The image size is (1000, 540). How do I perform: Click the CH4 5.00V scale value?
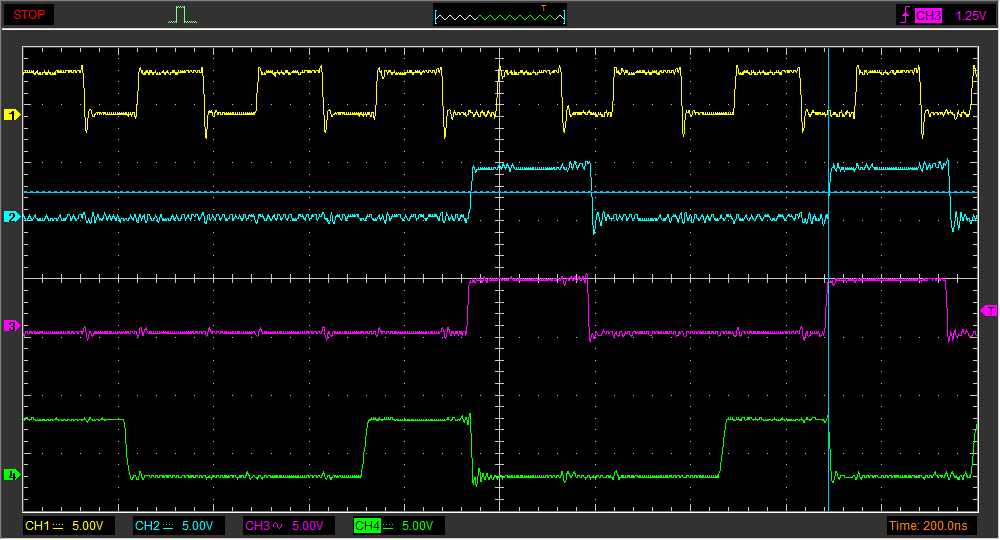coord(416,526)
